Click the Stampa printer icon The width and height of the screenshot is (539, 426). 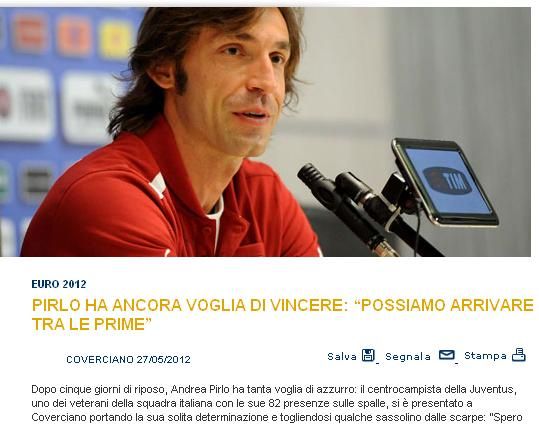[x=519, y=354]
